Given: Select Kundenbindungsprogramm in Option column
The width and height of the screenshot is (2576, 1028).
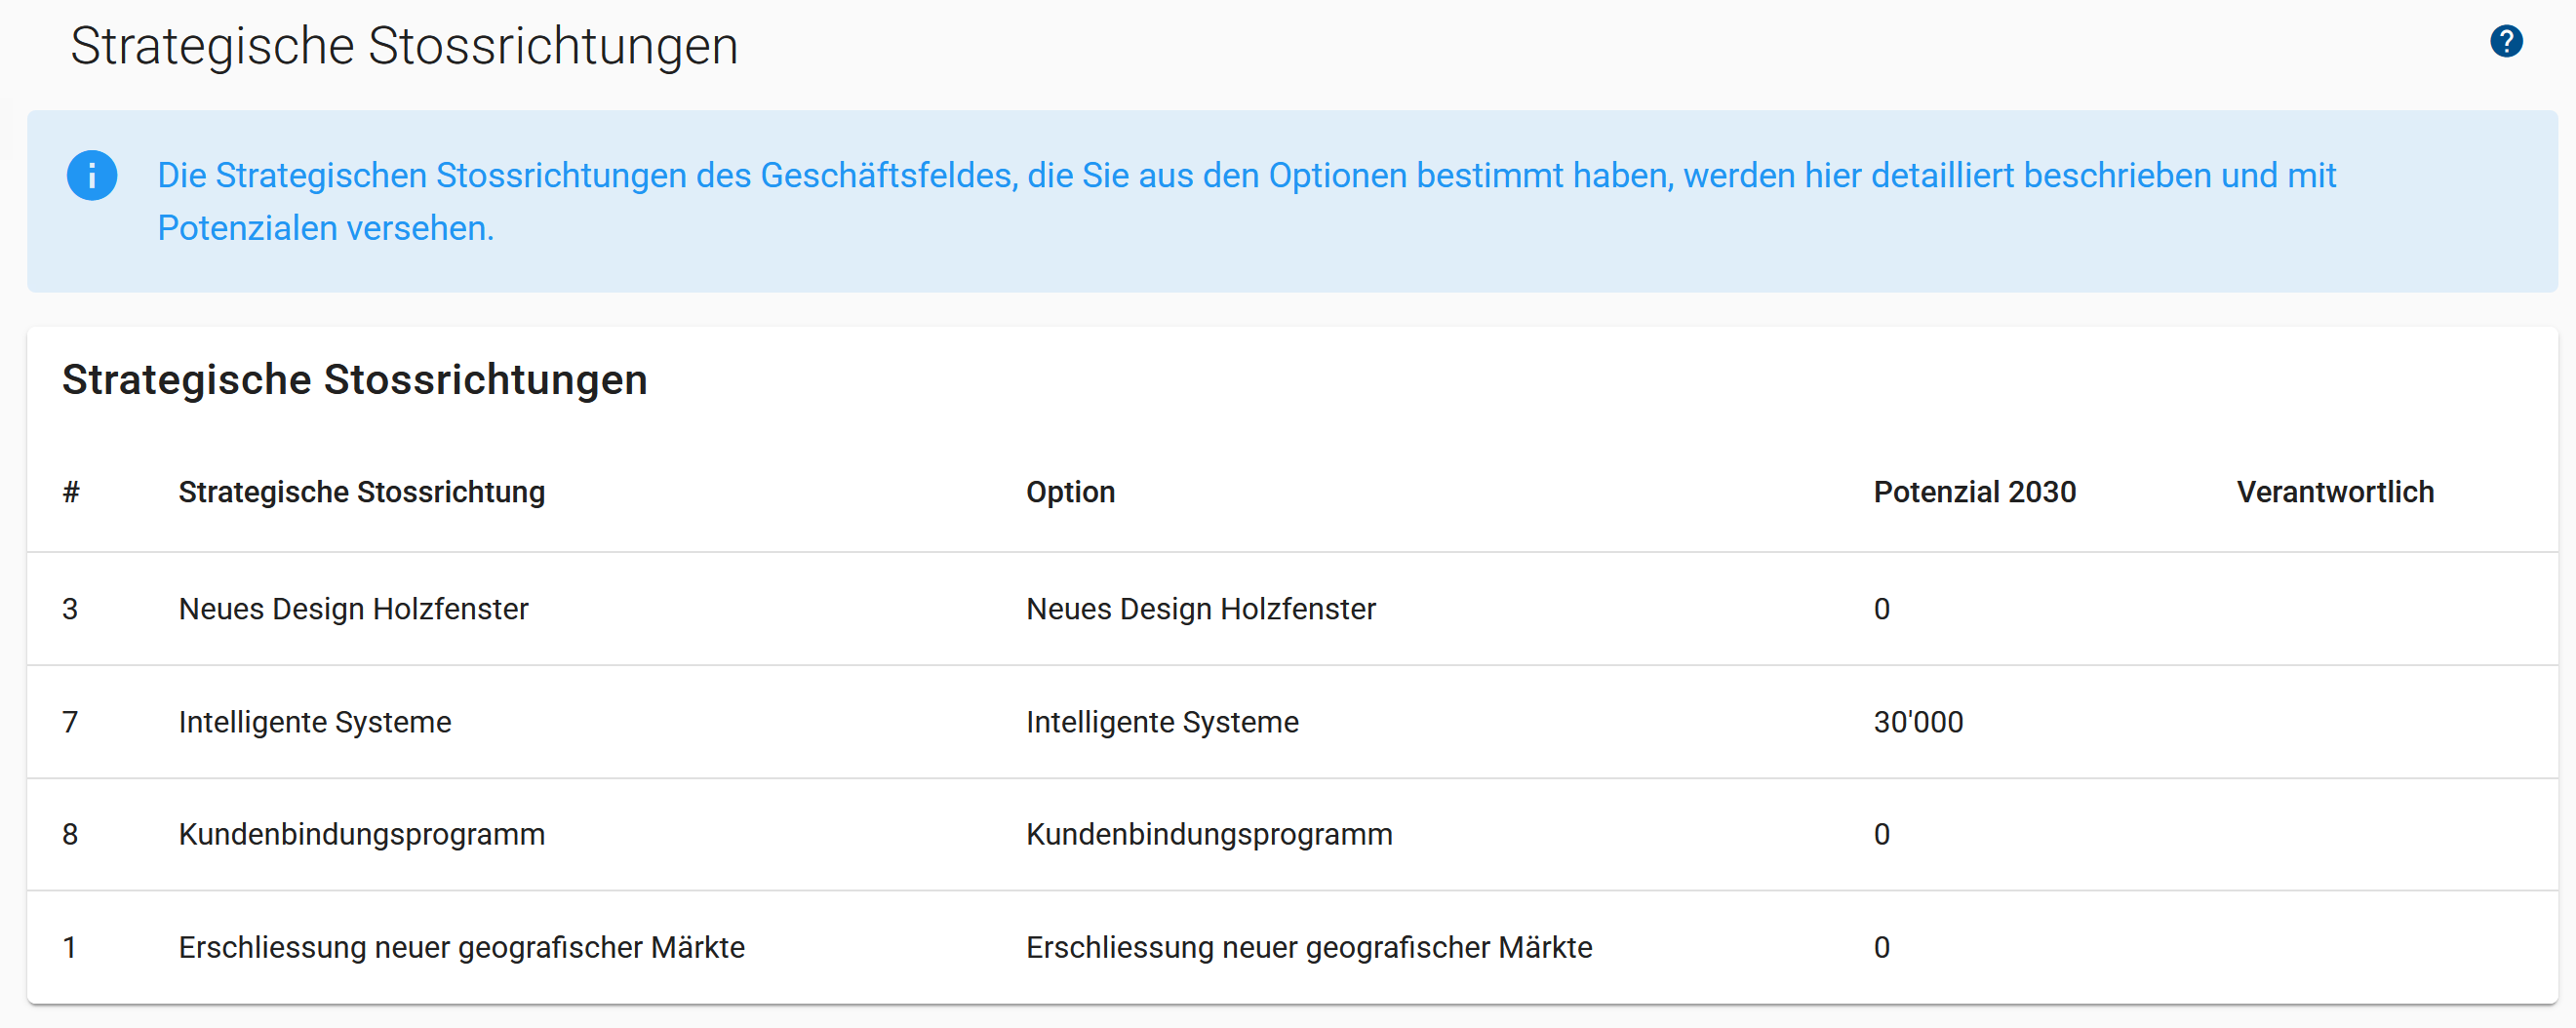Looking at the screenshot, I should (x=1209, y=834).
